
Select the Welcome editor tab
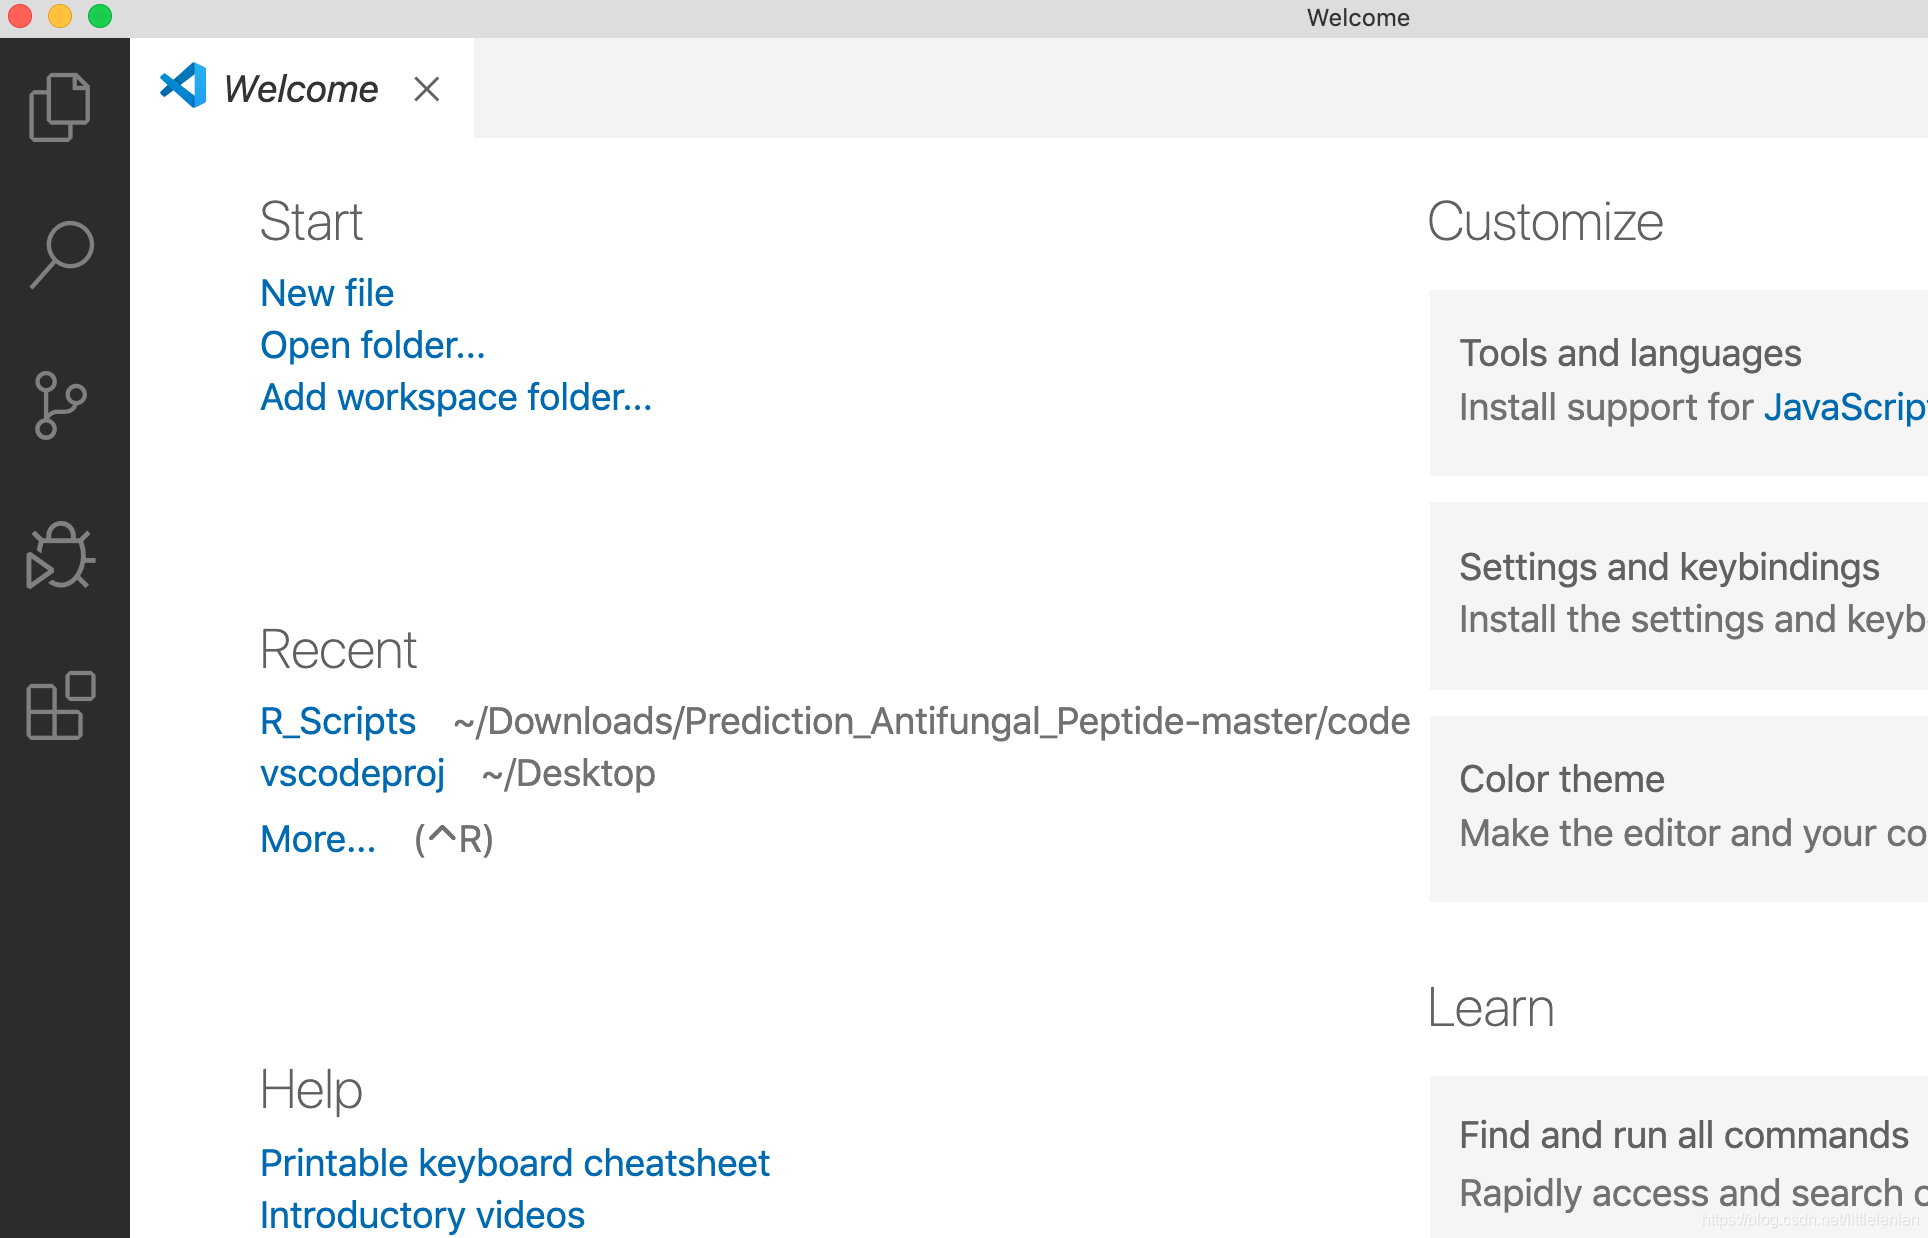tap(301, 89)
